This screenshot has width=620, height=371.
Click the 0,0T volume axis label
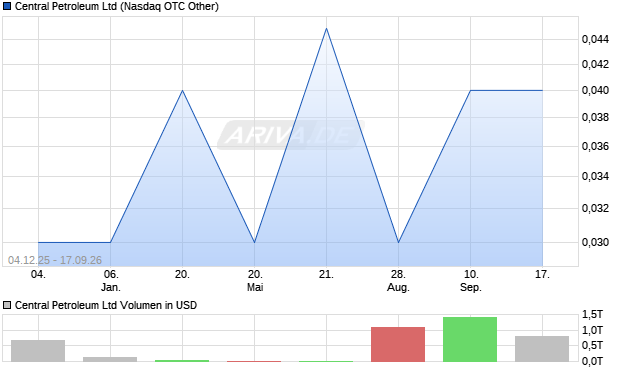tap(592, 361)
